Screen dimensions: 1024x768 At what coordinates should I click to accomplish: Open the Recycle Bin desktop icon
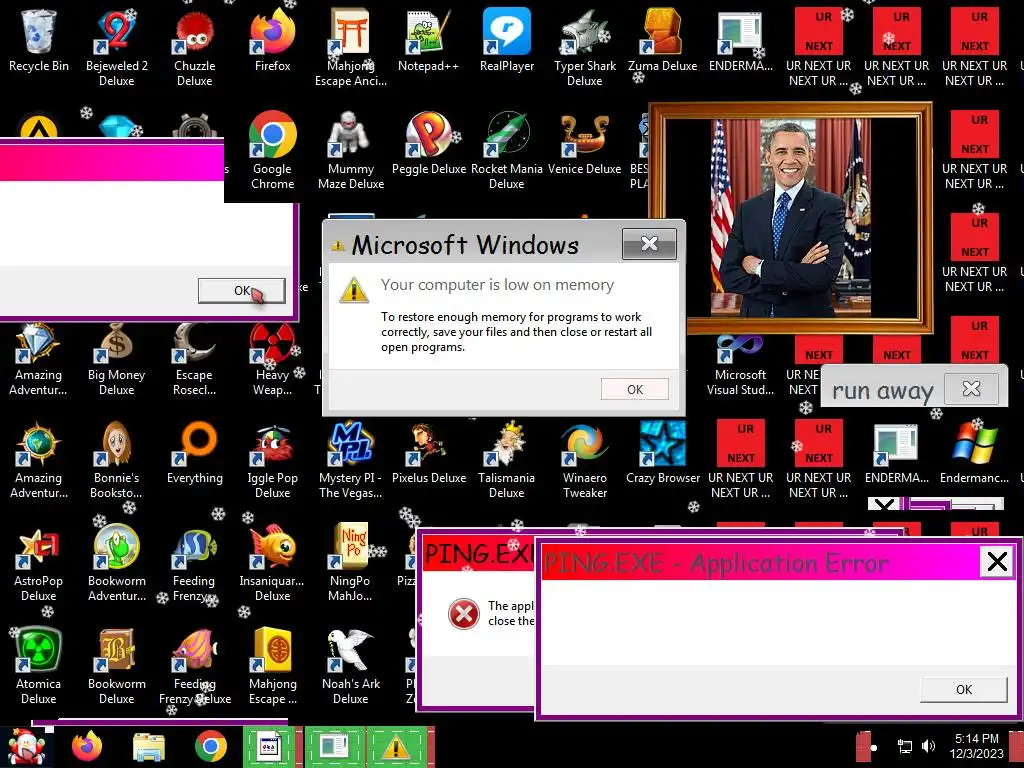[x=39, y=40]
